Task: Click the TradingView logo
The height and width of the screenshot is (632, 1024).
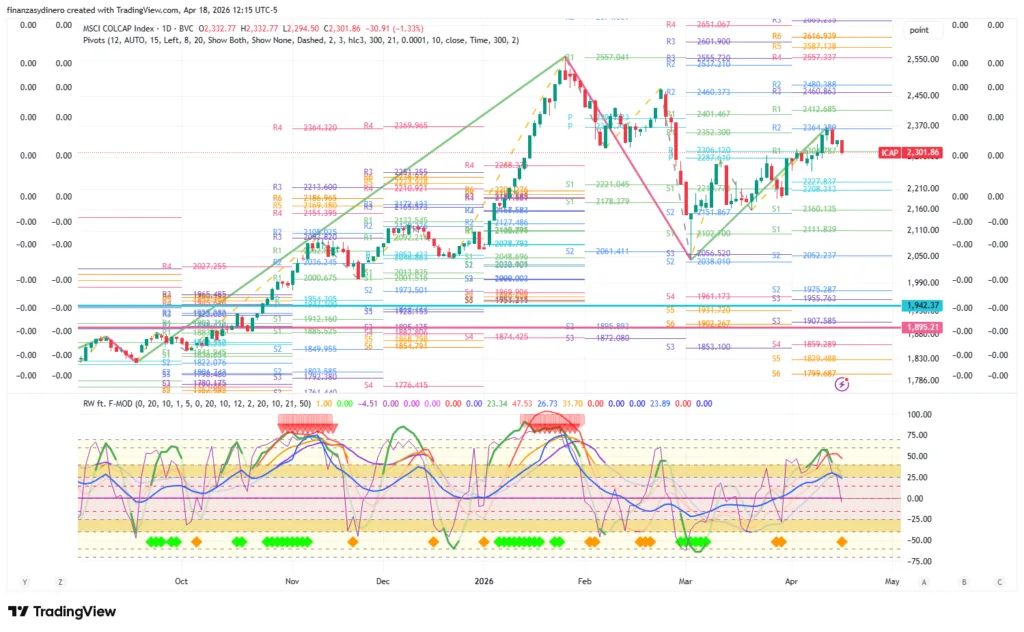Action: point(62,612)
